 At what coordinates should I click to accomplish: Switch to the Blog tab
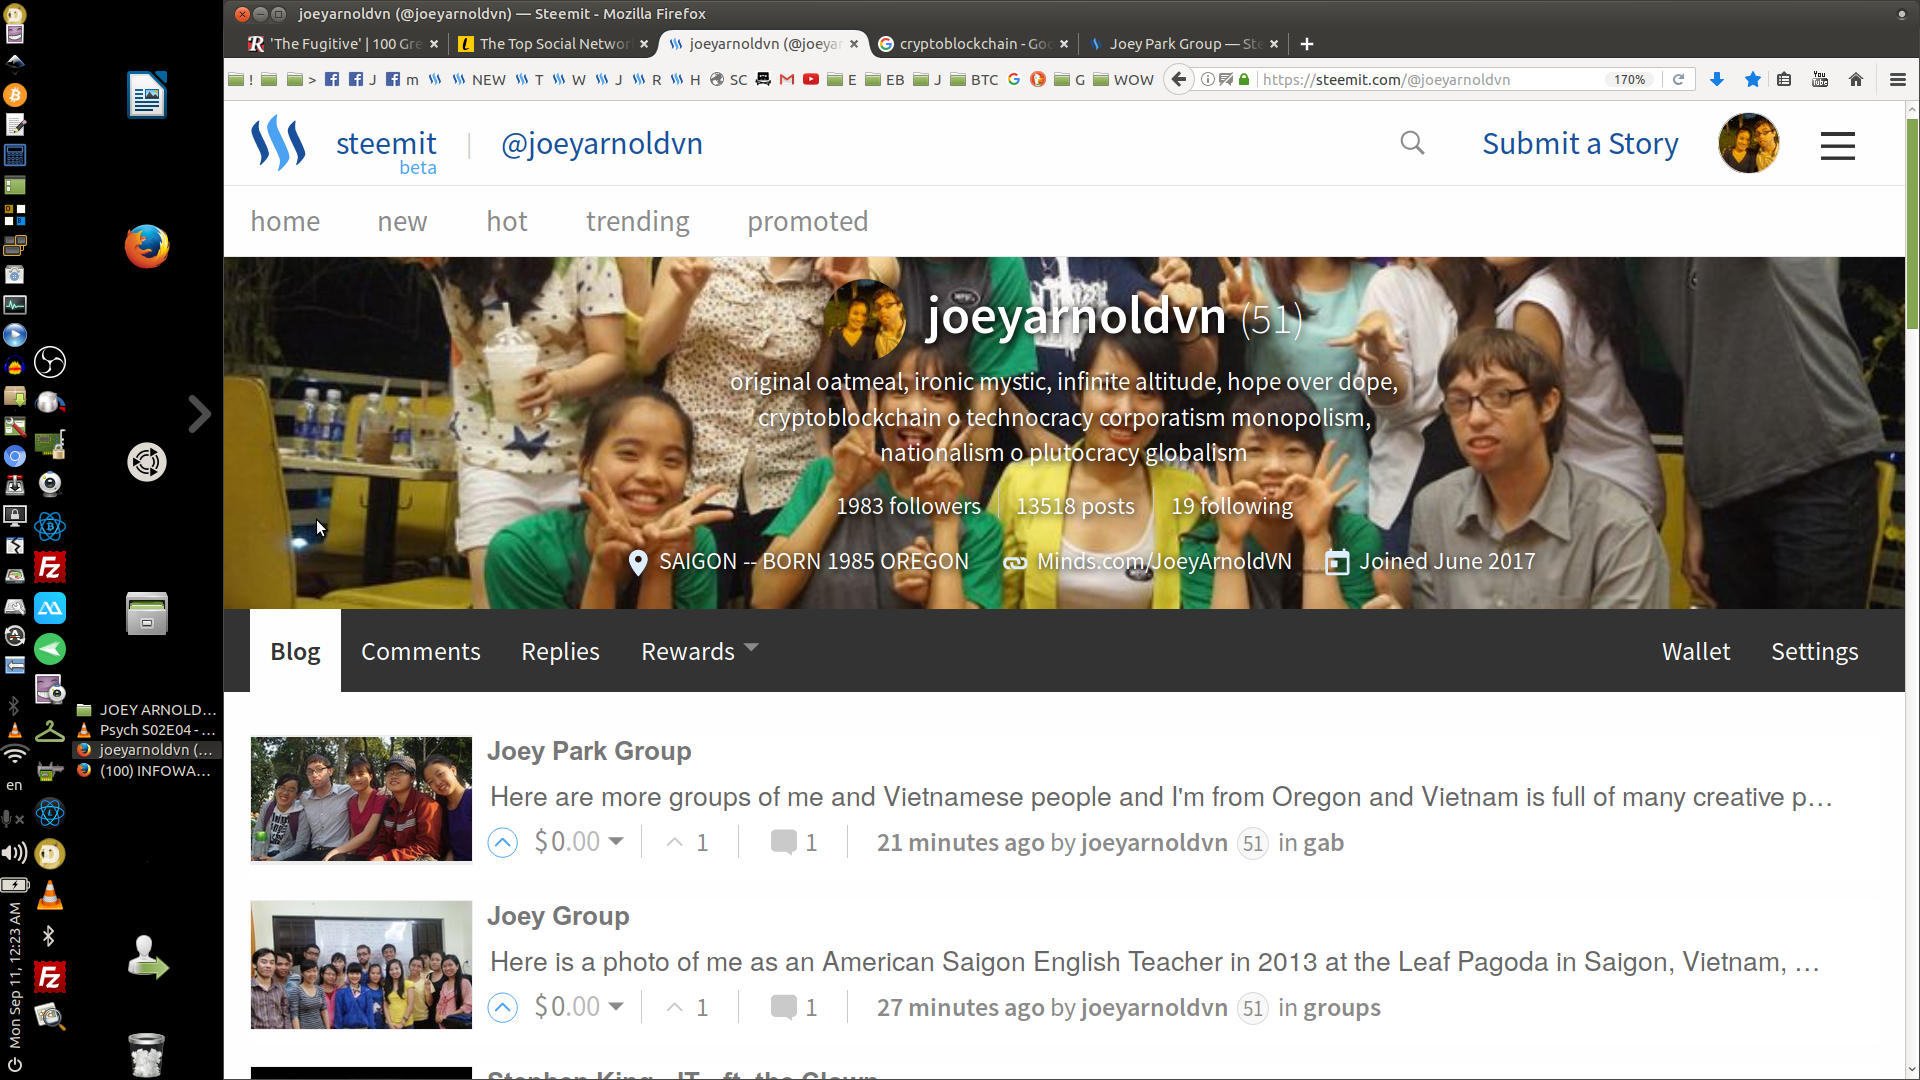point(295,651)
